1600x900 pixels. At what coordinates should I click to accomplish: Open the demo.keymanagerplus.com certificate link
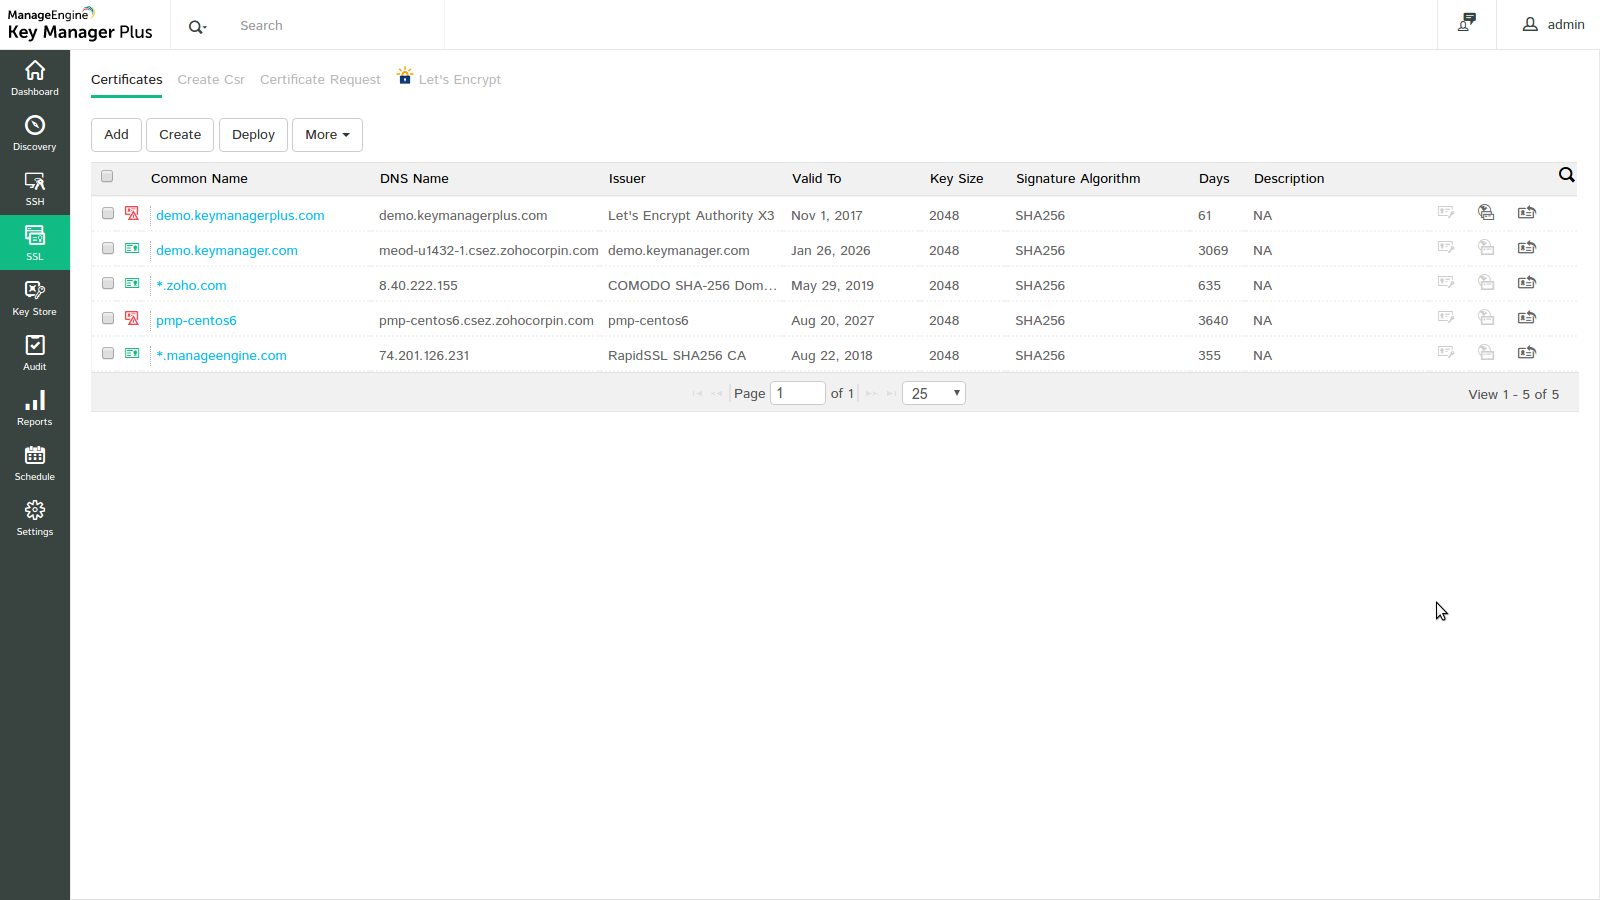(x=240, y=216)
